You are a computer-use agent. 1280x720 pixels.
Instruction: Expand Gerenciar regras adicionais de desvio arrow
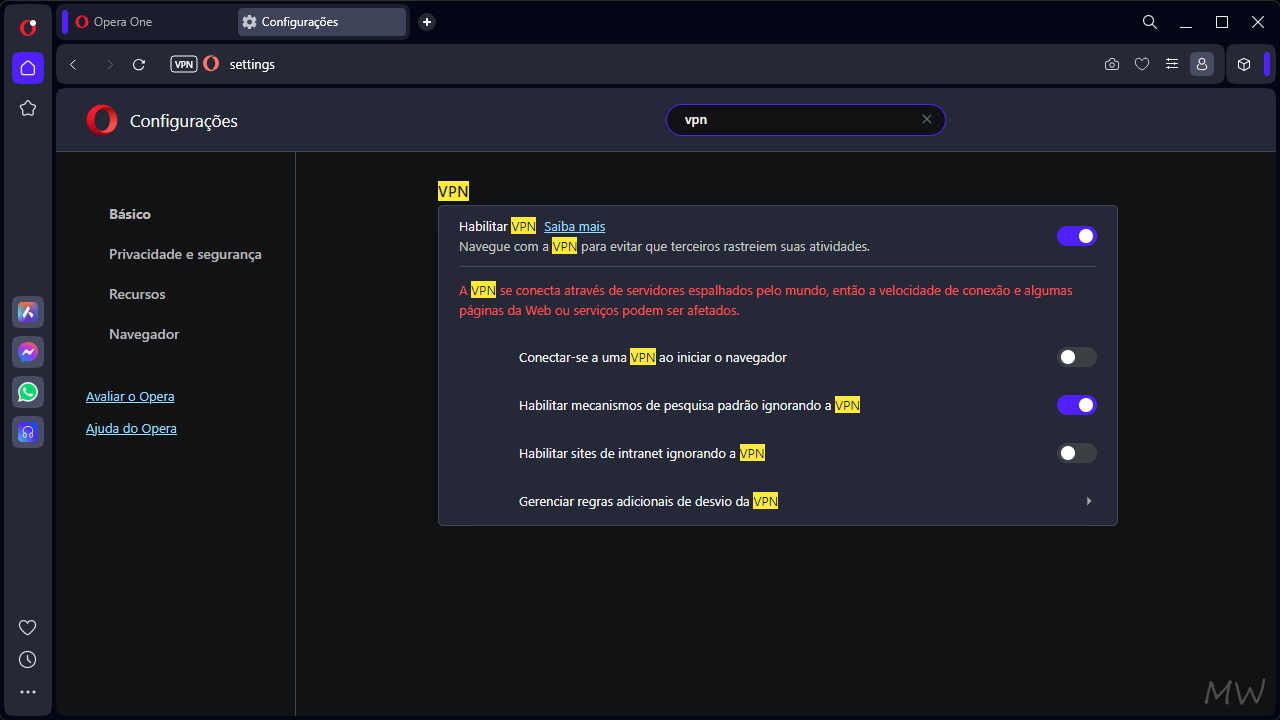click(1089, 501)
